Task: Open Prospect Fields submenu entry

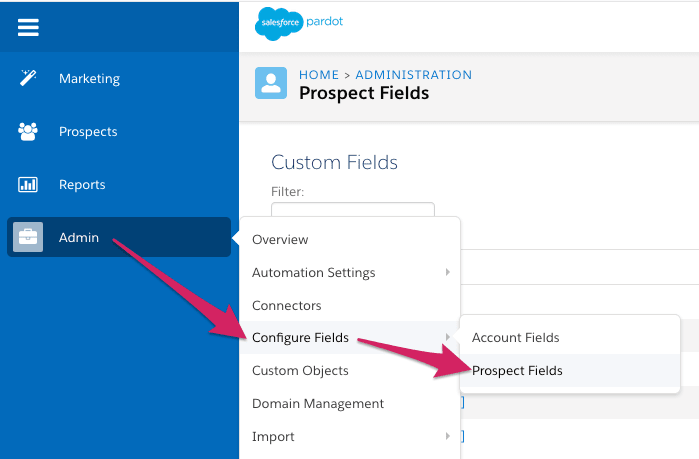Action: 570,370
